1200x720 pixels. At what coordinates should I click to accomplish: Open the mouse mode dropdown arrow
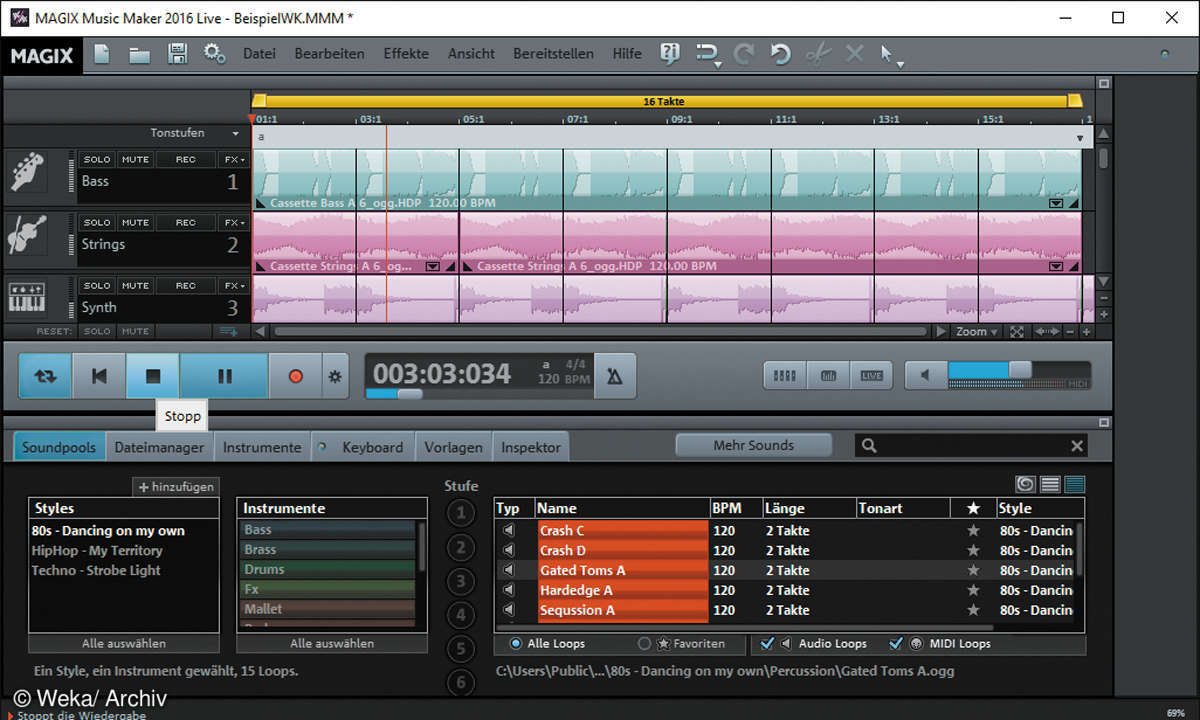[x=900, y=65]
